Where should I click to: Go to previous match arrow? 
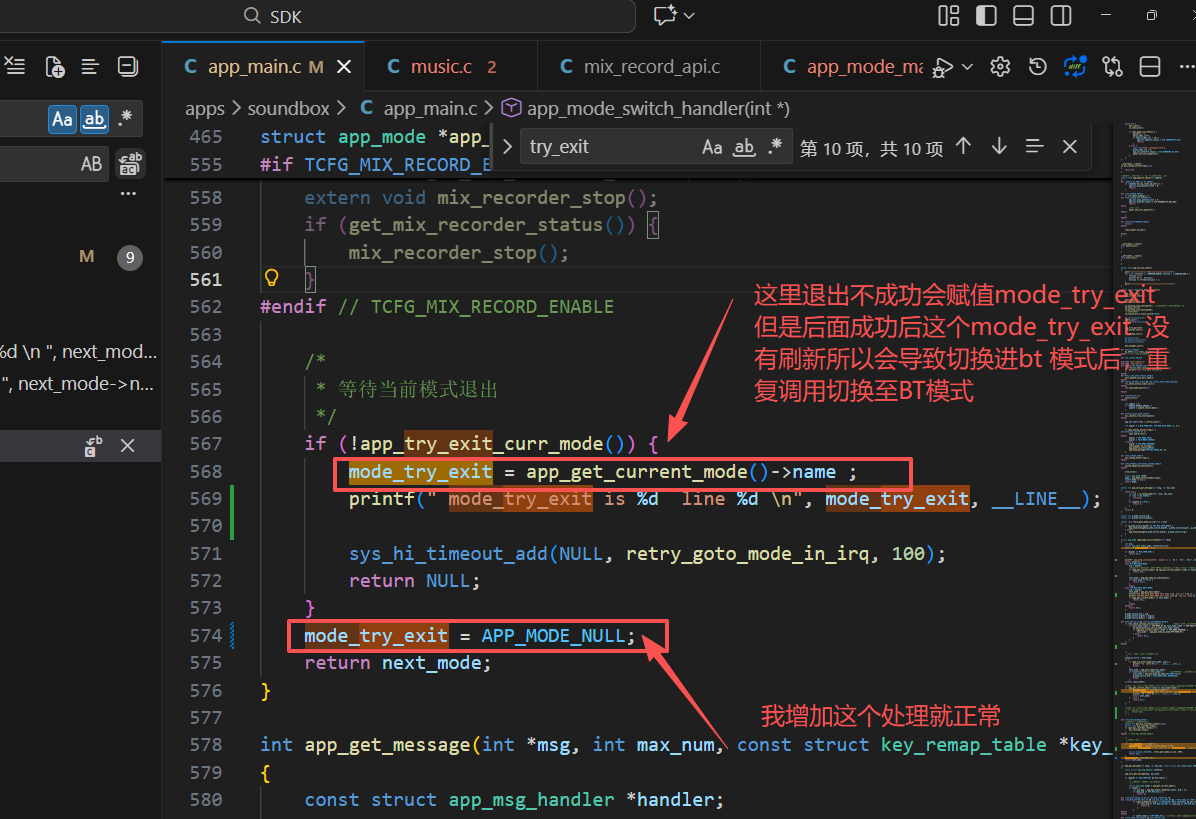[963, 146]
